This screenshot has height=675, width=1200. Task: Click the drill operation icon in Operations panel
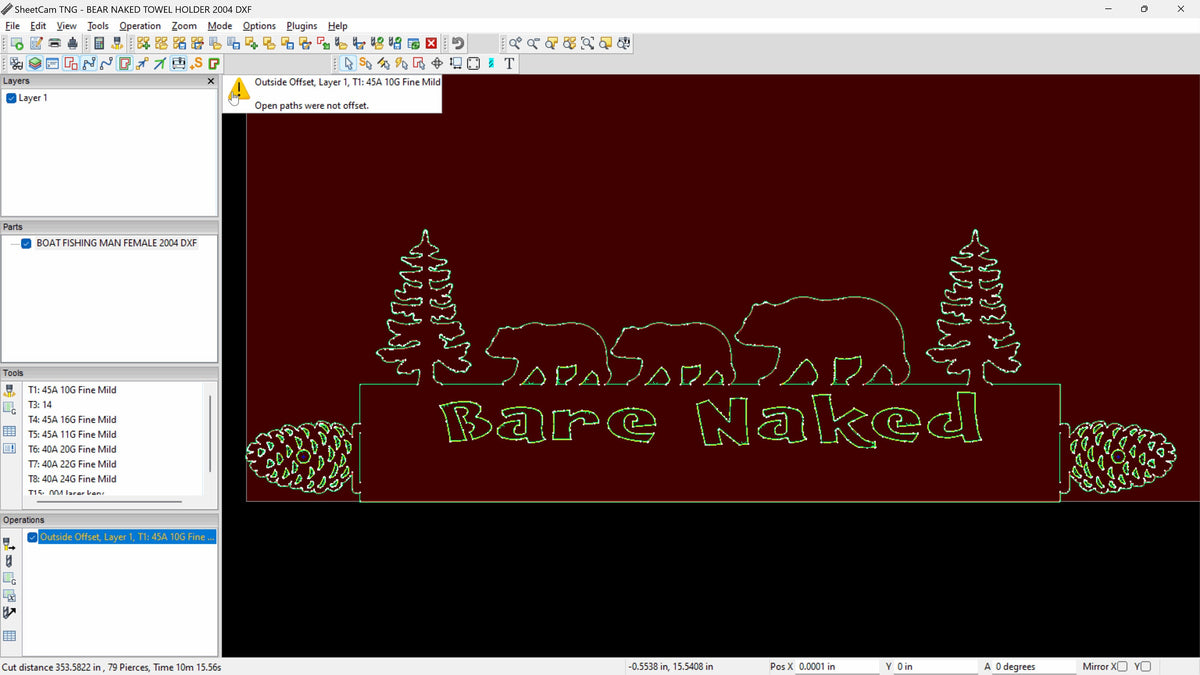pos(10,563)
